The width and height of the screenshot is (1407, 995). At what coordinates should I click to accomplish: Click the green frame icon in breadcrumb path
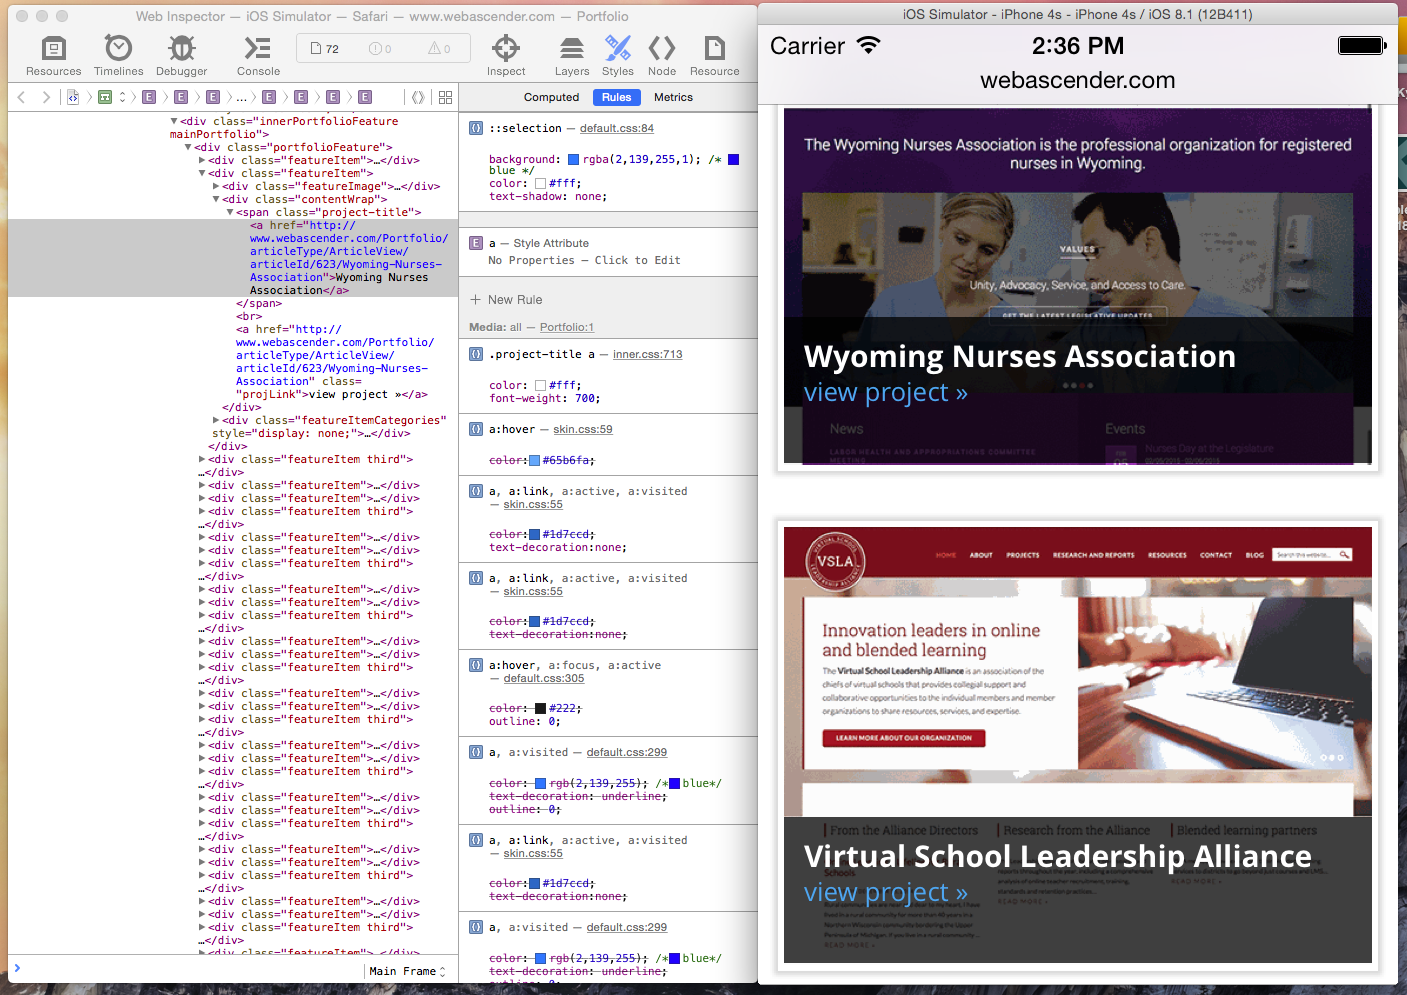point(105,97)
